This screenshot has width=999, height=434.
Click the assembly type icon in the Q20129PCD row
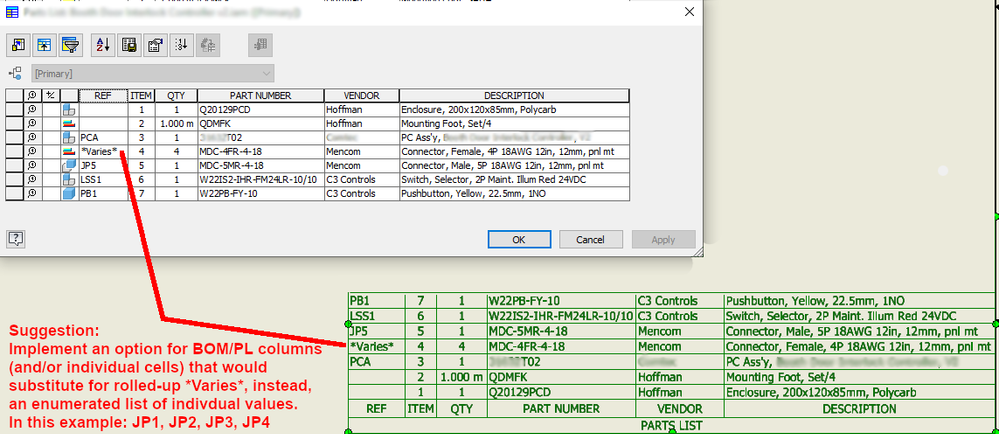click(69, 110)
